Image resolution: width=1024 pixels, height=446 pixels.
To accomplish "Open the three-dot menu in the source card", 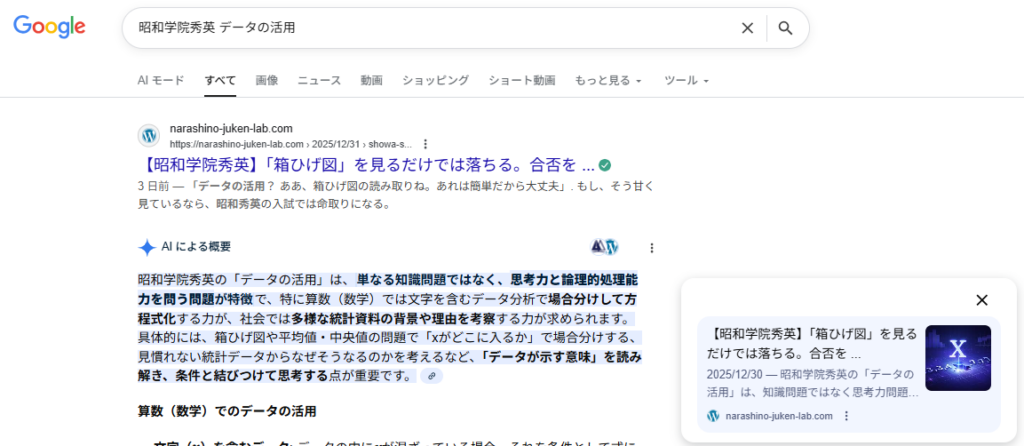I will click(846, 416).
